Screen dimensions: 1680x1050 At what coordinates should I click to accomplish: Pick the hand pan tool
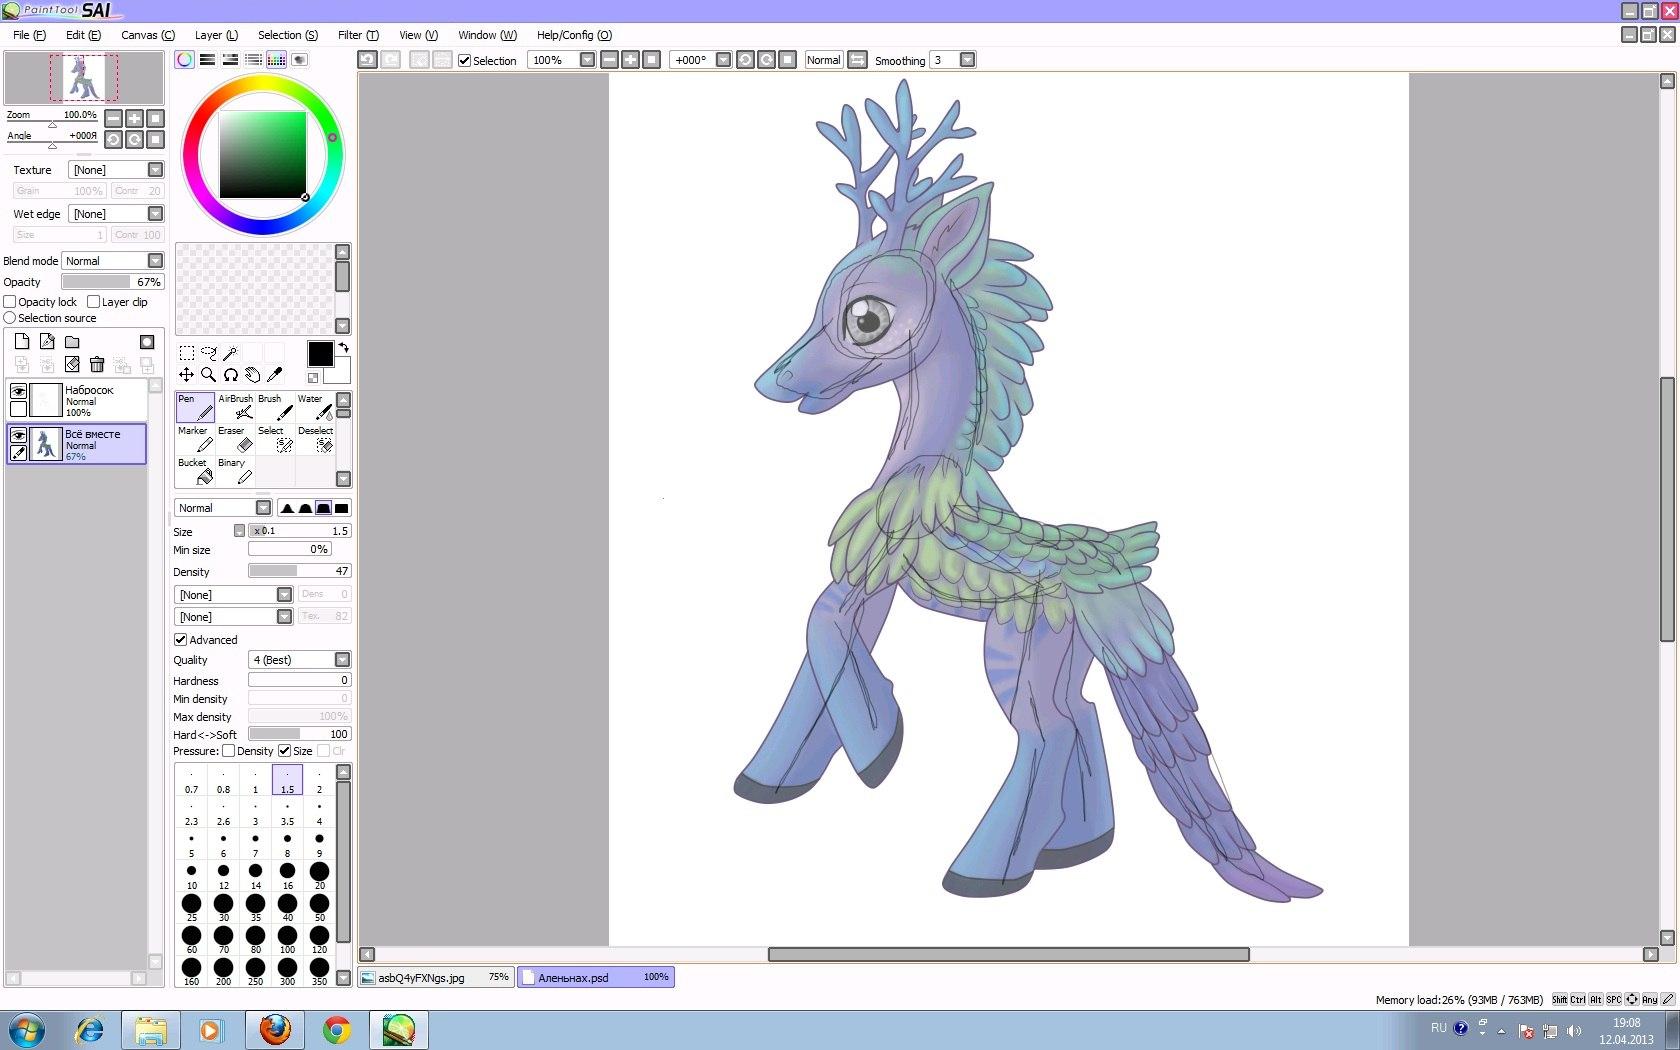(253, 375)
